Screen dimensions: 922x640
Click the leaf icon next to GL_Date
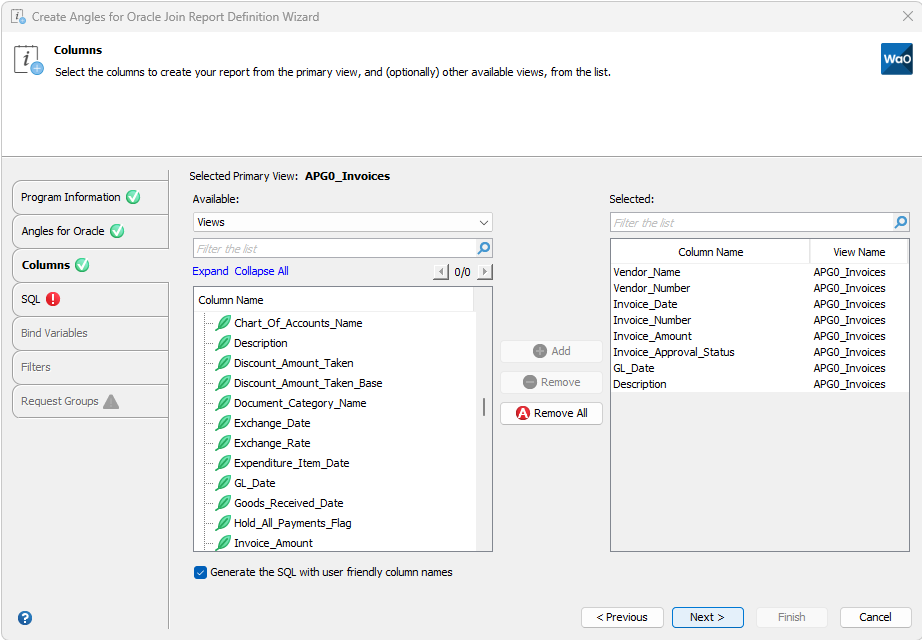pos(224,483)
